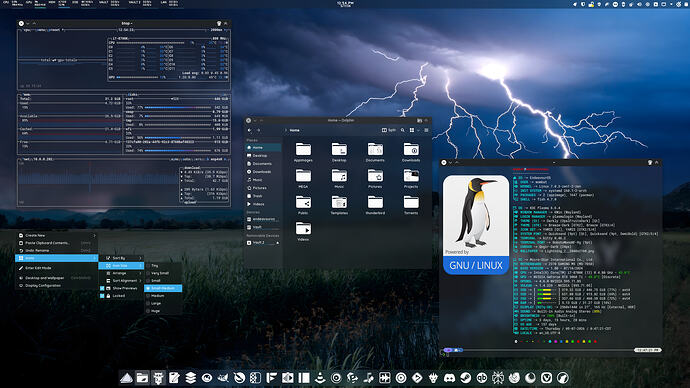Open view mode dropdown arrow in Dolphin
The height and width of the screenshot is (388, 690).
[418, 130]
